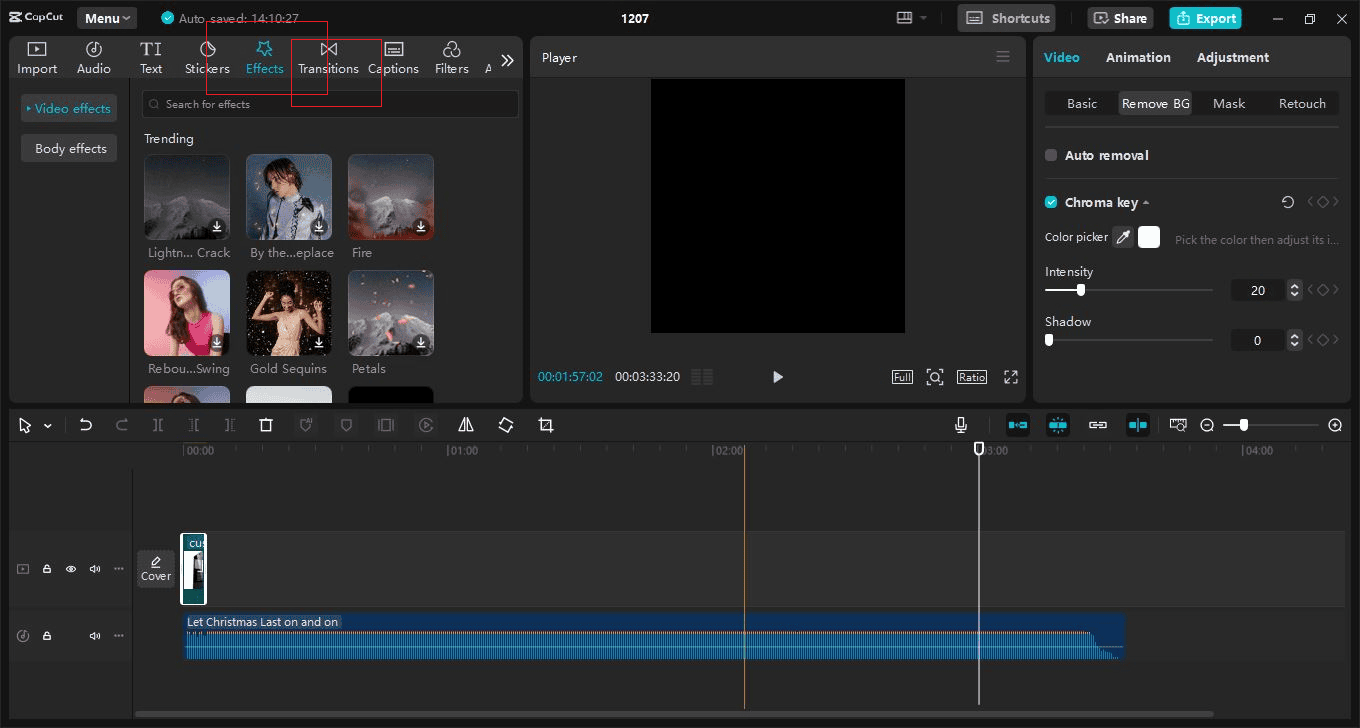Image resolution: width=1360 pixels, height=728 pixels.
Task: Uncheck the Chroma key checkbox
Action: click(x=1051, y=202)
